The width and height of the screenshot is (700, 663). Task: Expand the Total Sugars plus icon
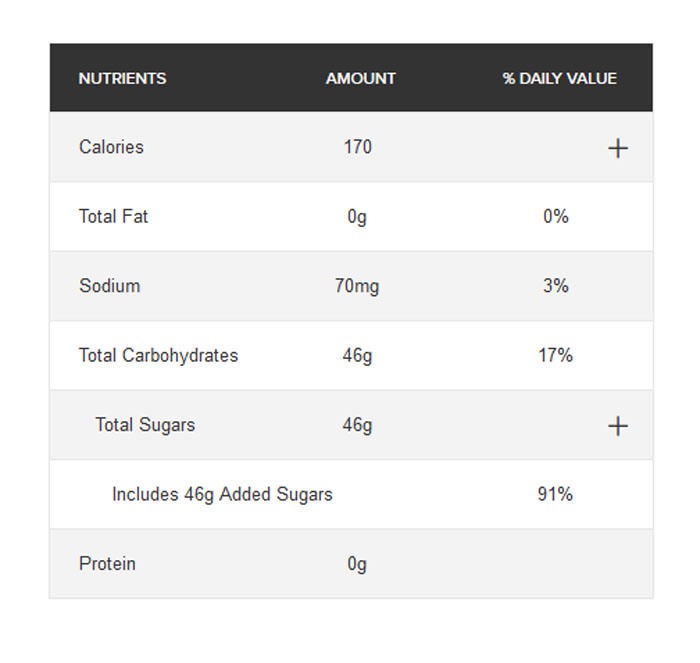tap(618, 426)
